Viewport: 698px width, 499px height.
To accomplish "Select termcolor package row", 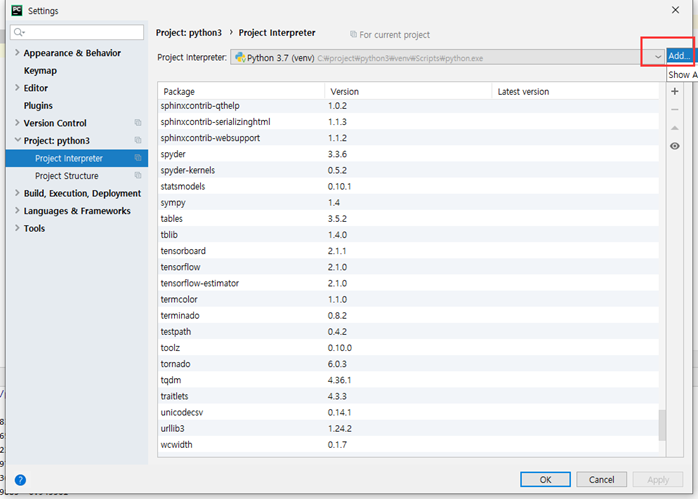I will click(x=408, y=299).
